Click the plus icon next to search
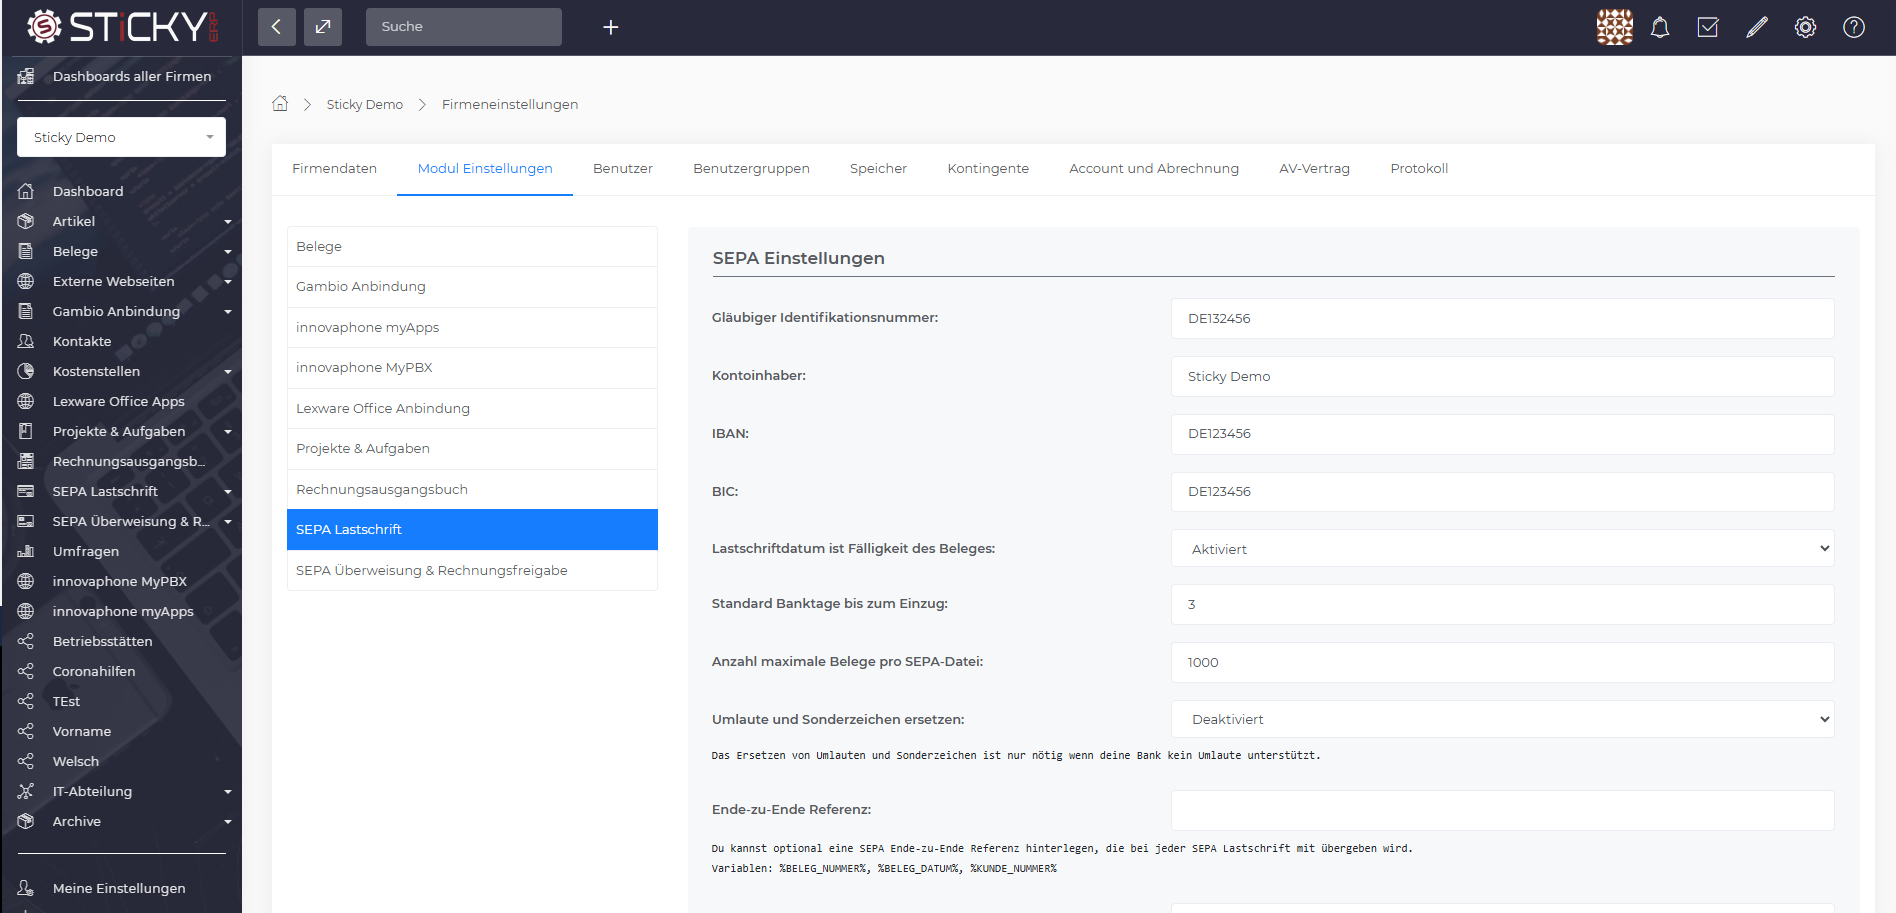Screen dimensions: 1896x913 point(611,27)
